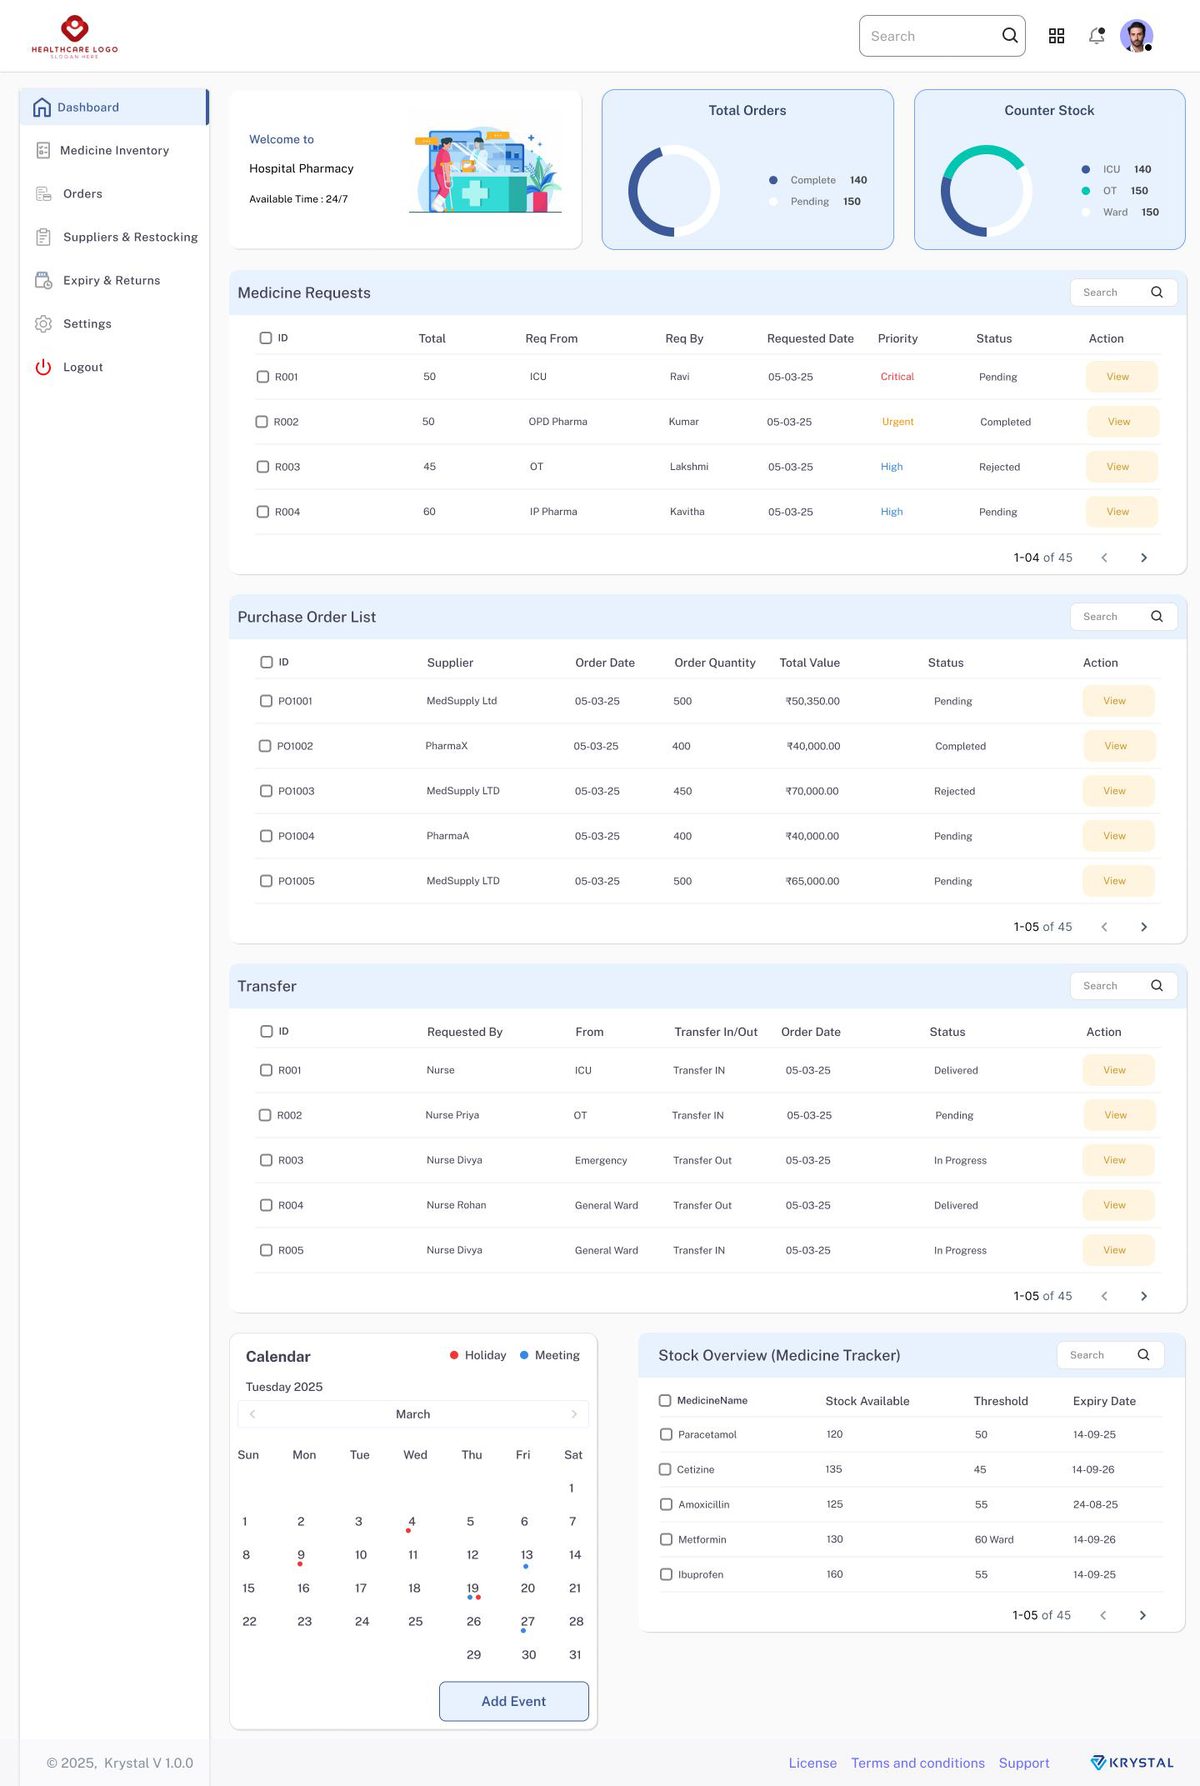Click search icon in Transfer panel
Screen dimensions: 1200x1786
pos(1157,985)
